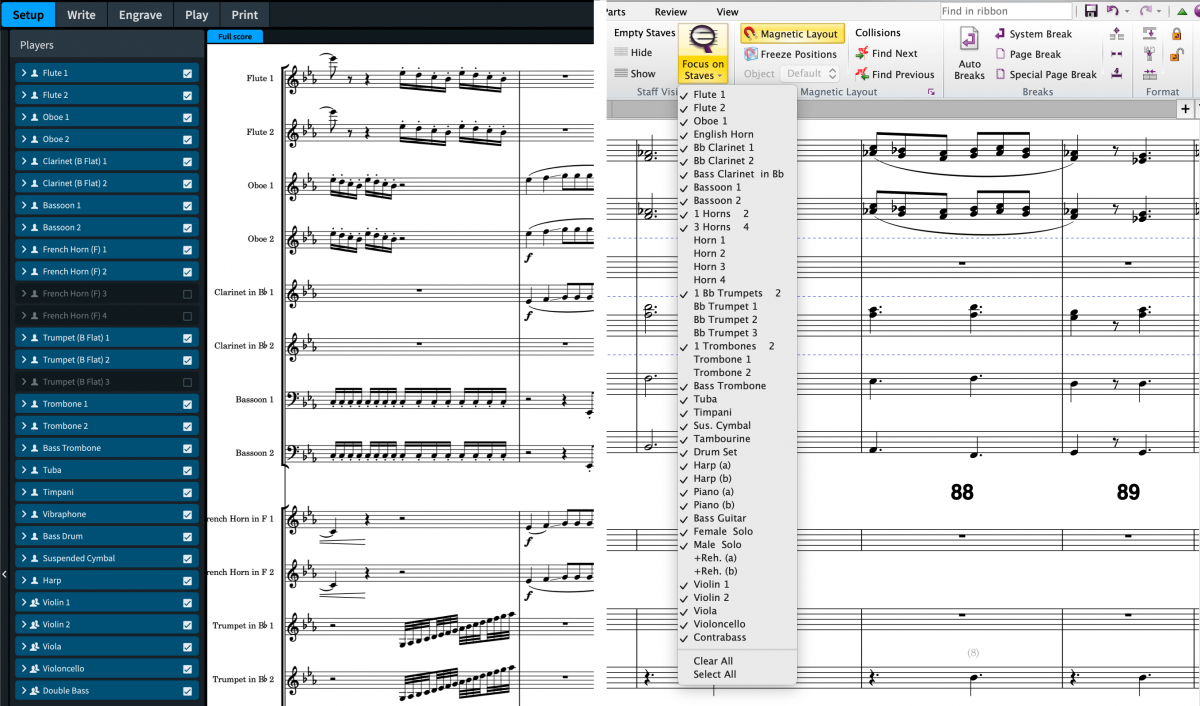Select the Full score layout tab
The width and height of the screenshot is (1200, 706).
tap(235, 37)
